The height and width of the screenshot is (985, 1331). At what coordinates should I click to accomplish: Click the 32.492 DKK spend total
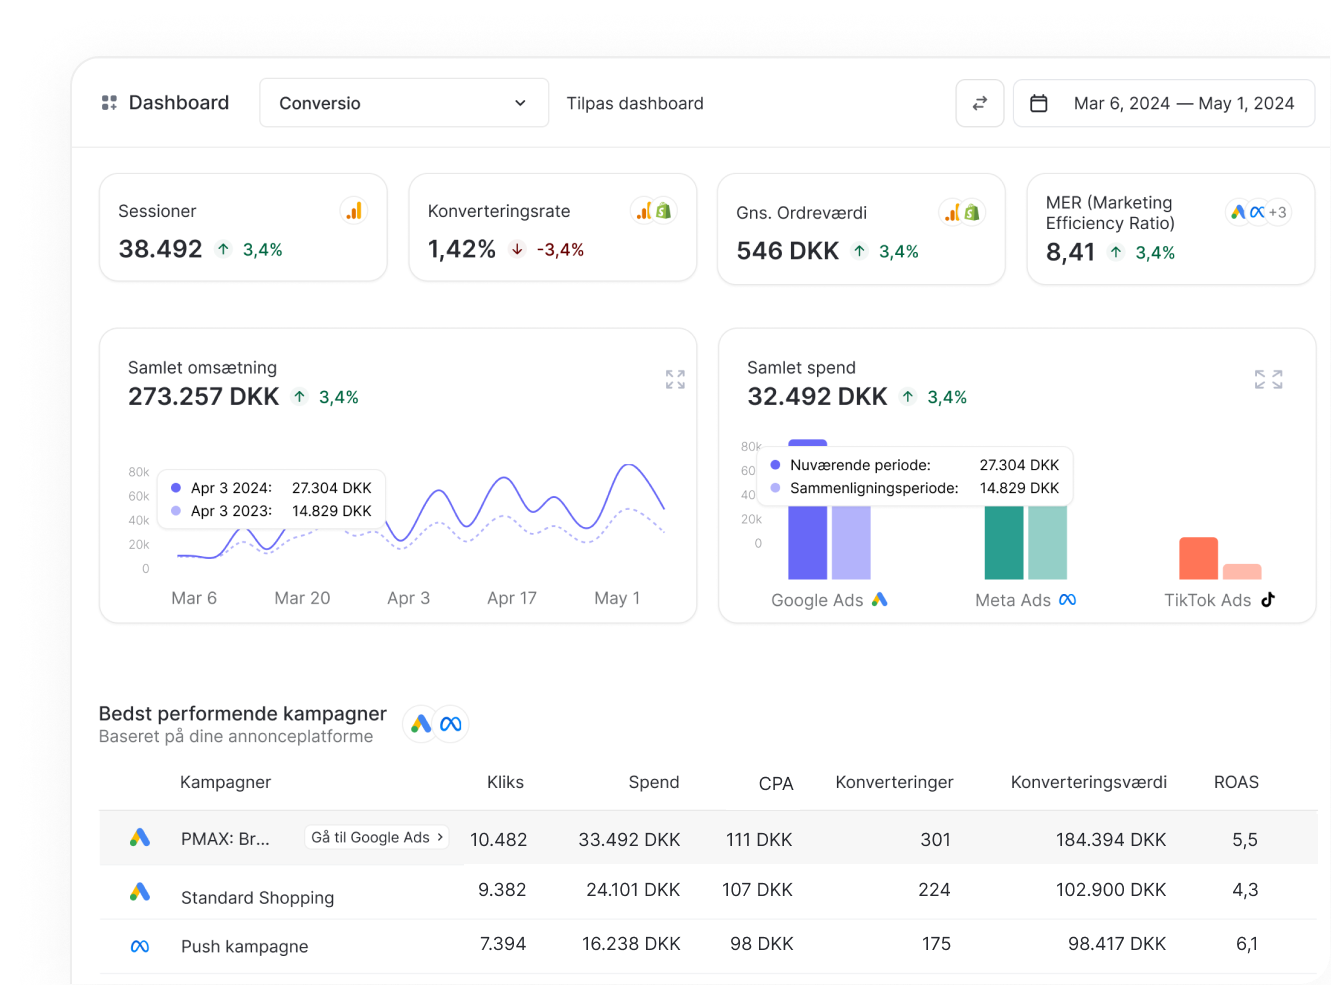click(x=817, y=397)
